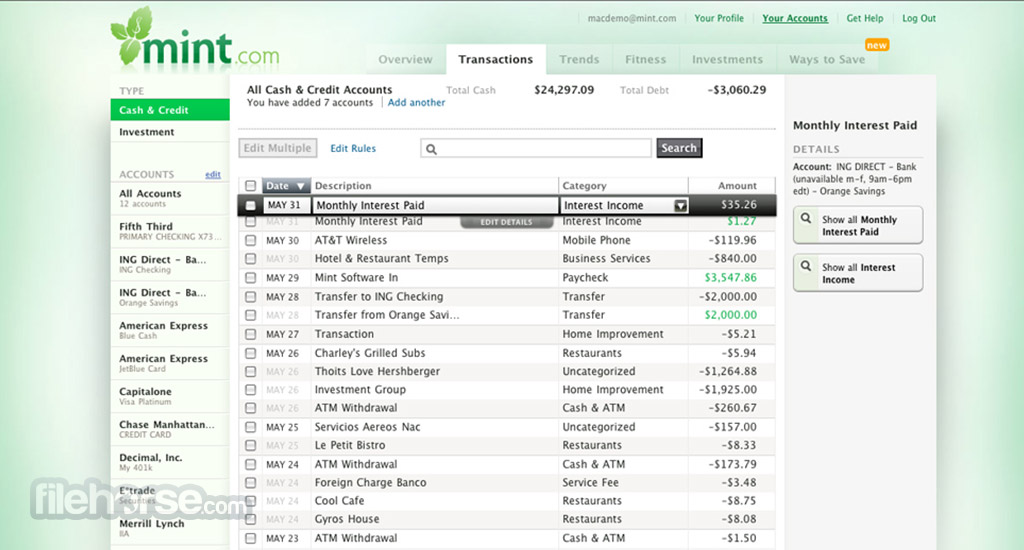The height and width of the screenshot is (550, 1024).
Task: Switch to the Trends tab
Action: coord(579,59)
